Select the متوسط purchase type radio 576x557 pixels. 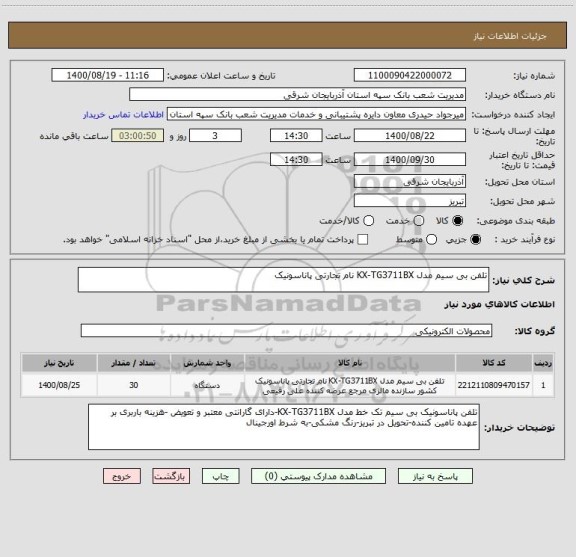point(431,240)
